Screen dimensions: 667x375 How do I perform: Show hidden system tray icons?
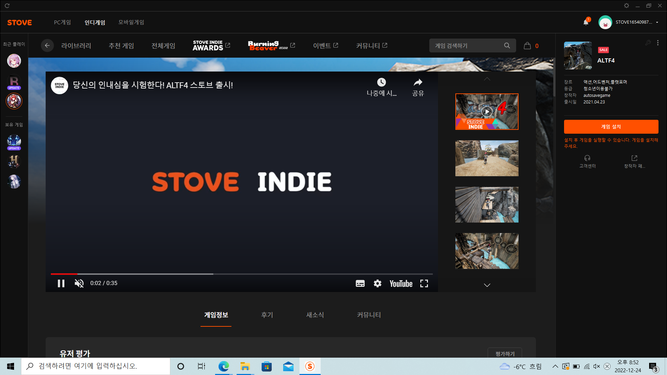point(555,366)
